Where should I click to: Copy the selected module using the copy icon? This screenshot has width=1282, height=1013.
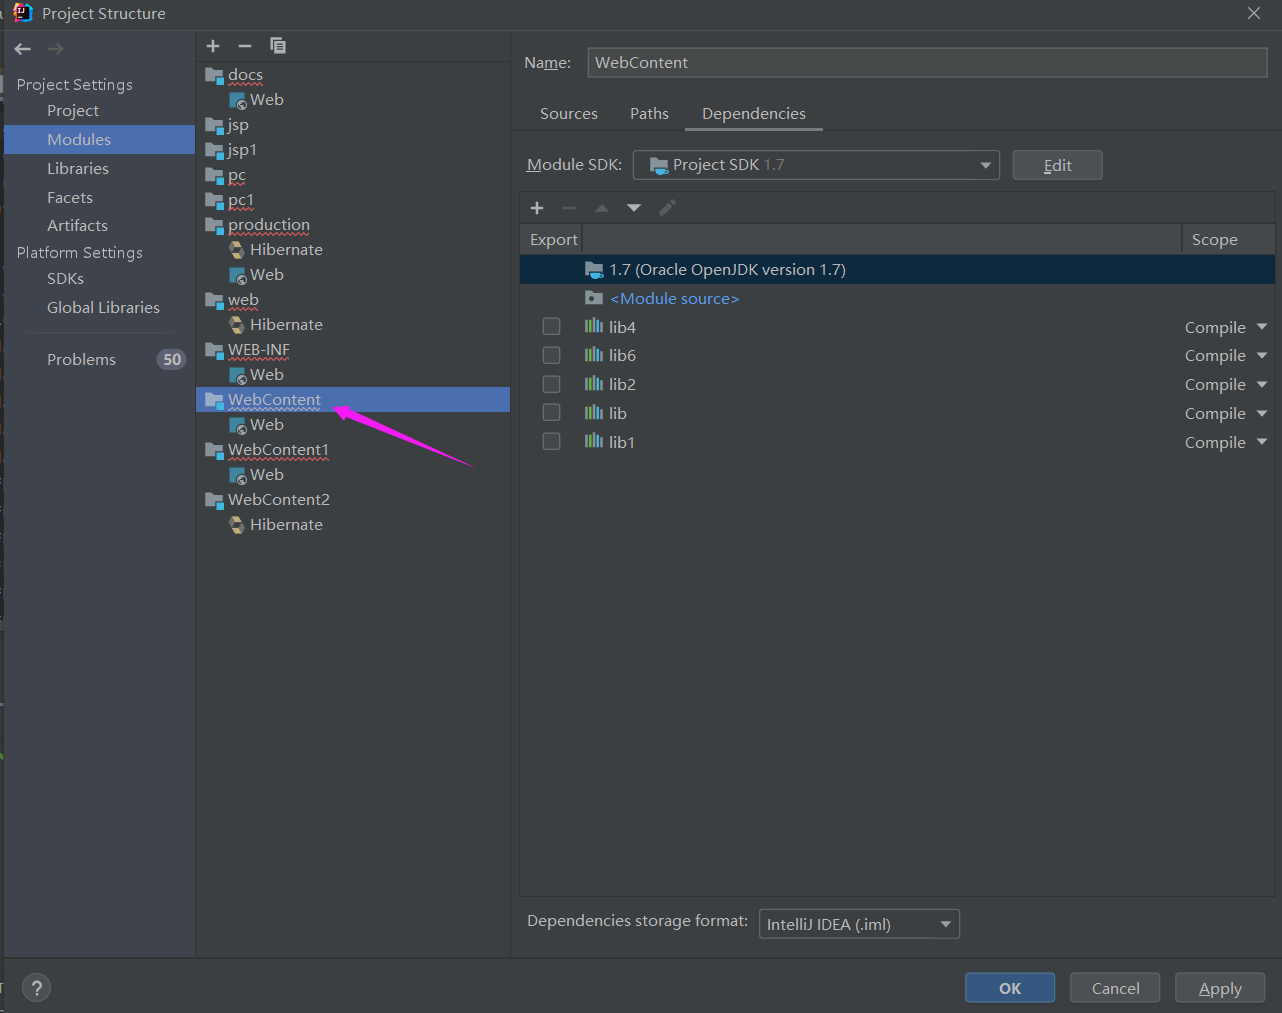(278, 46)
